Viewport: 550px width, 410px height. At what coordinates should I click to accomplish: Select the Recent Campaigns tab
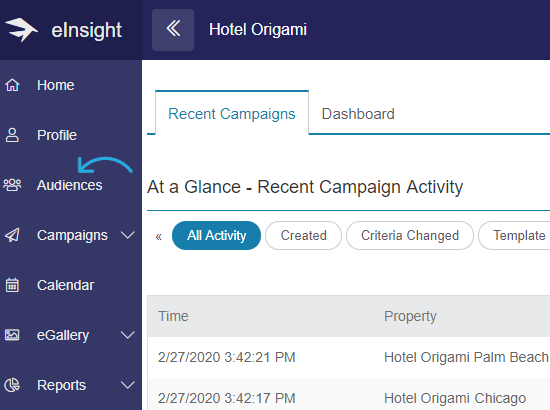232,113
